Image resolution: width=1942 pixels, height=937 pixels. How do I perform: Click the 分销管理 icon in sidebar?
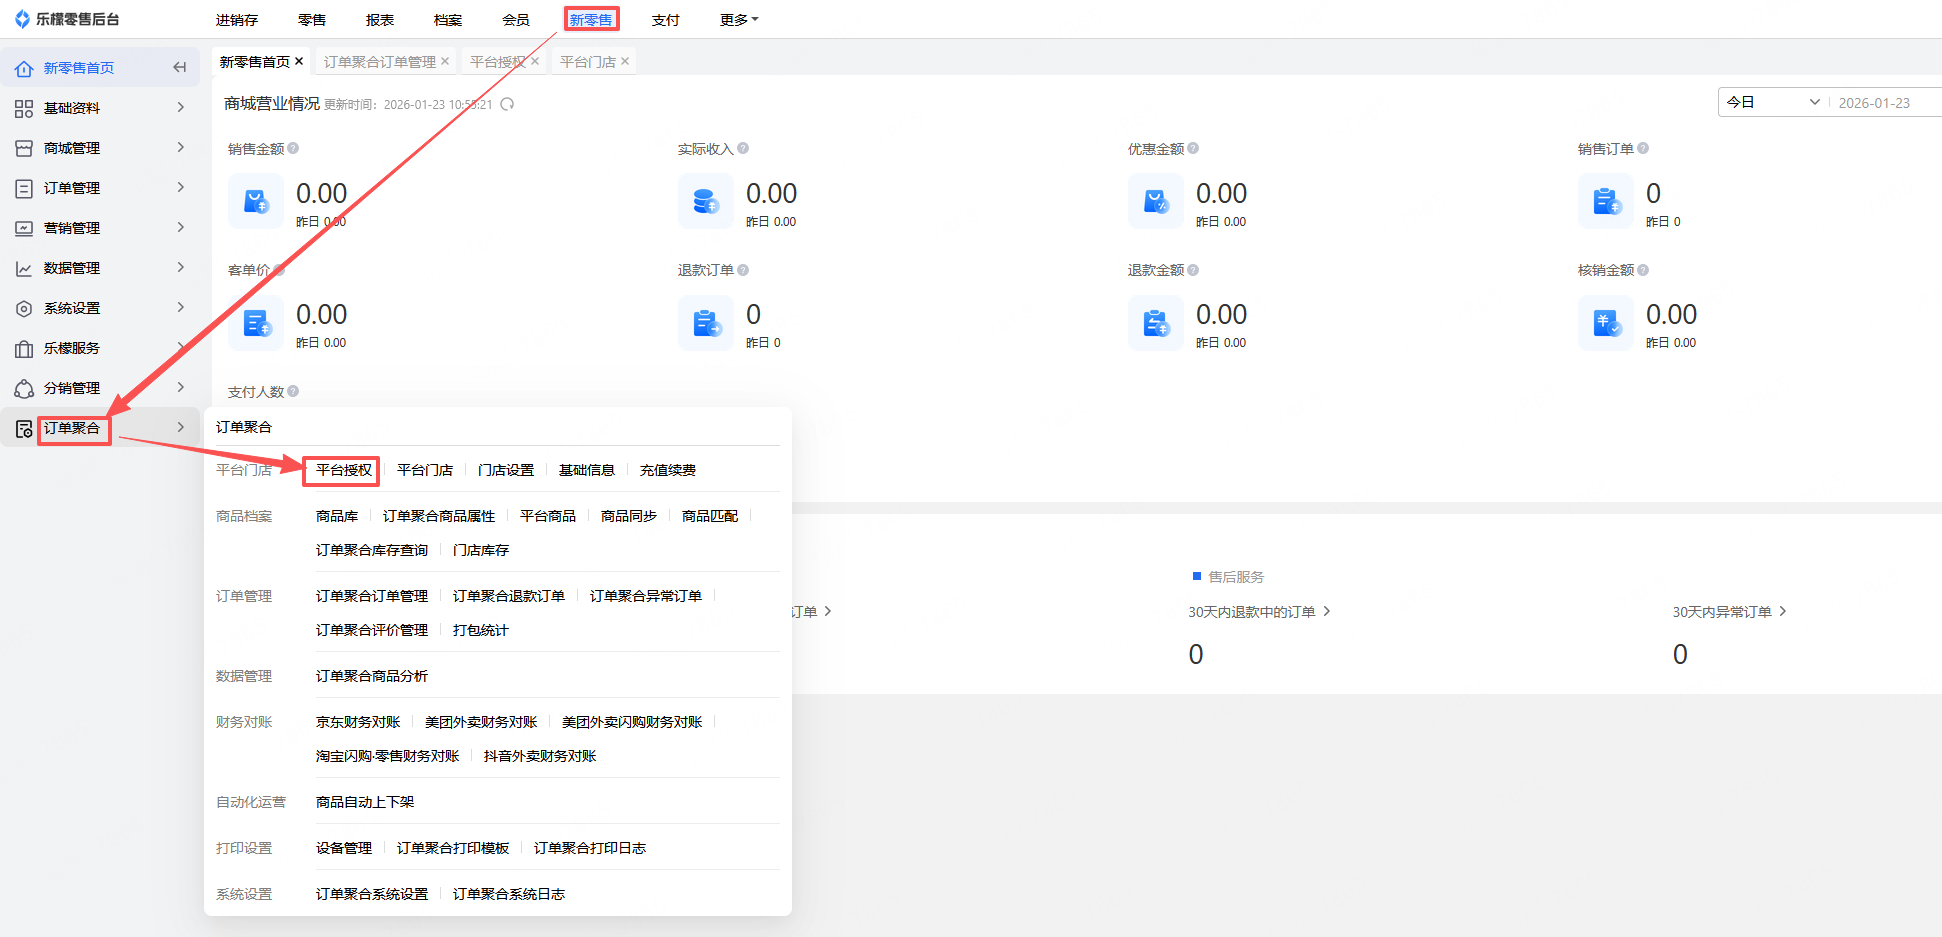click(x=24, y=388)
